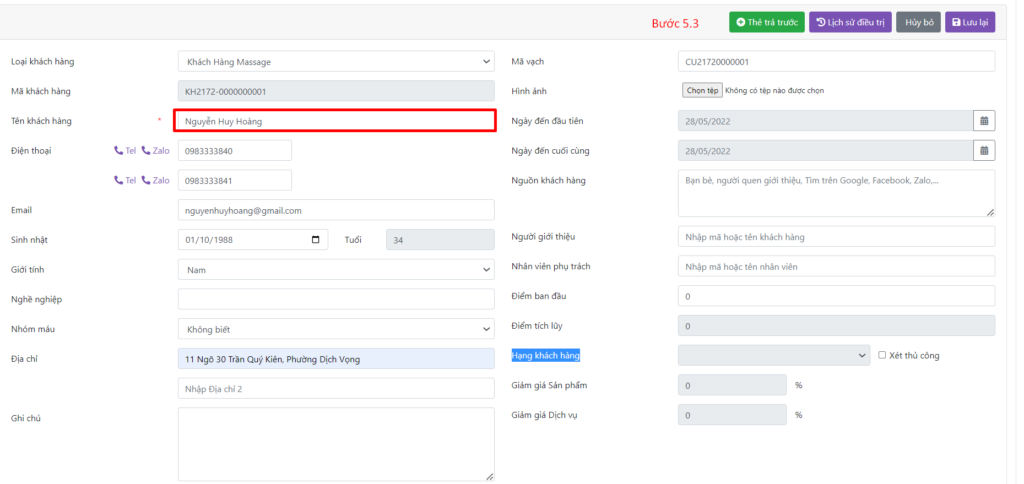This screenshot has width=1024, height=484.
Task: Save the form with "Lưu lại"
Action: coord(970,22)
